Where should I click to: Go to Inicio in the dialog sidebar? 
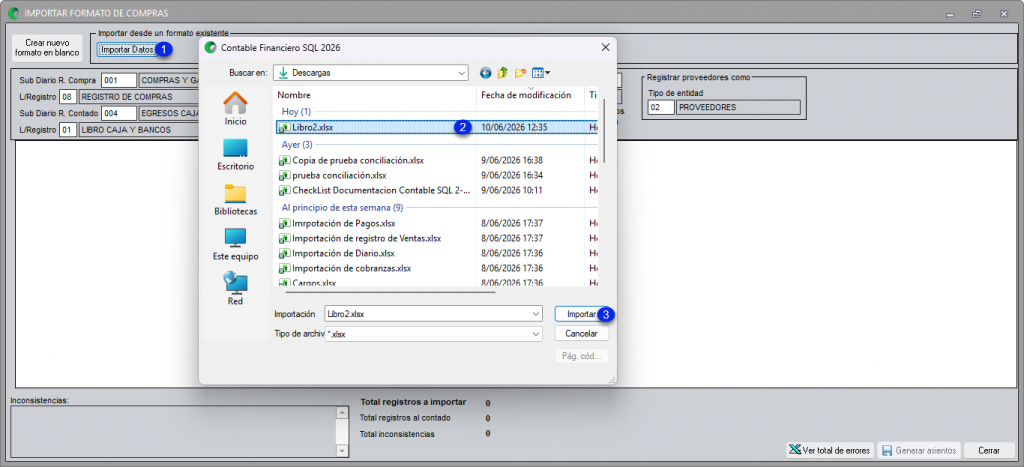[x=235, y=108]
